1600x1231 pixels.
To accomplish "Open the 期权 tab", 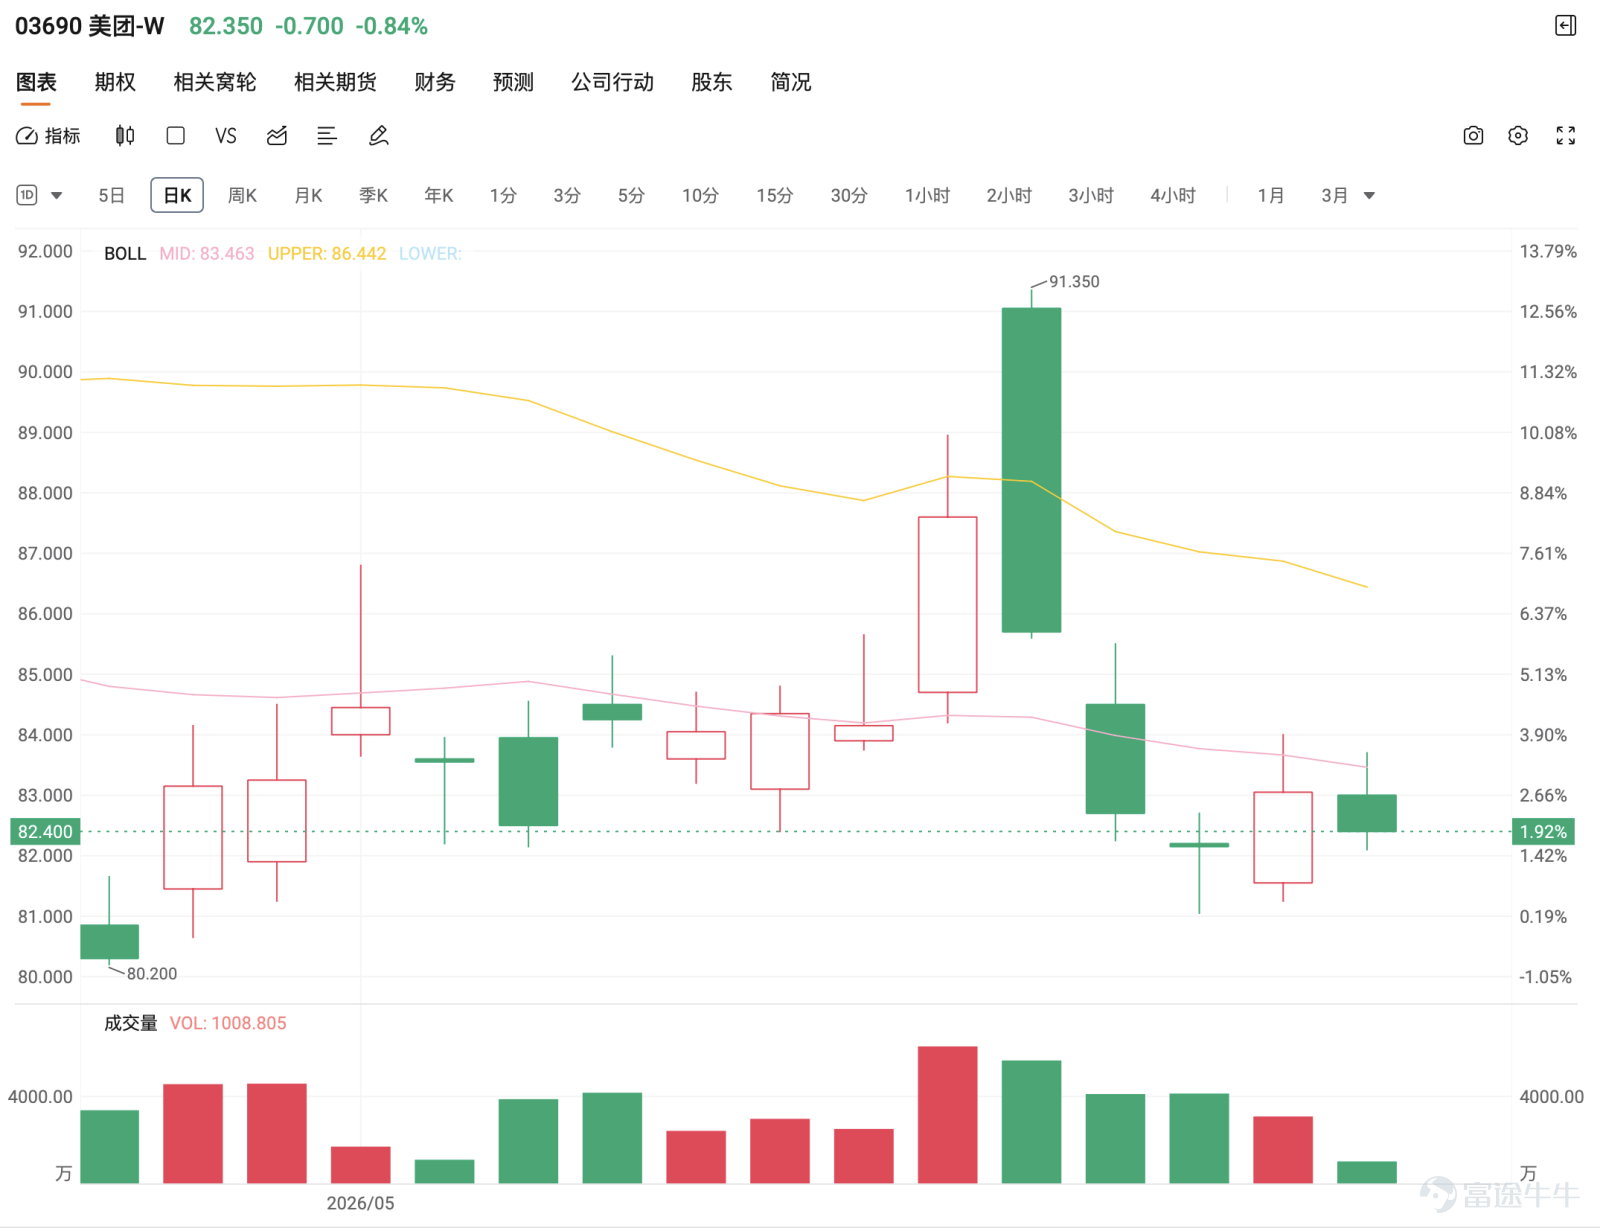I will 115,82.
